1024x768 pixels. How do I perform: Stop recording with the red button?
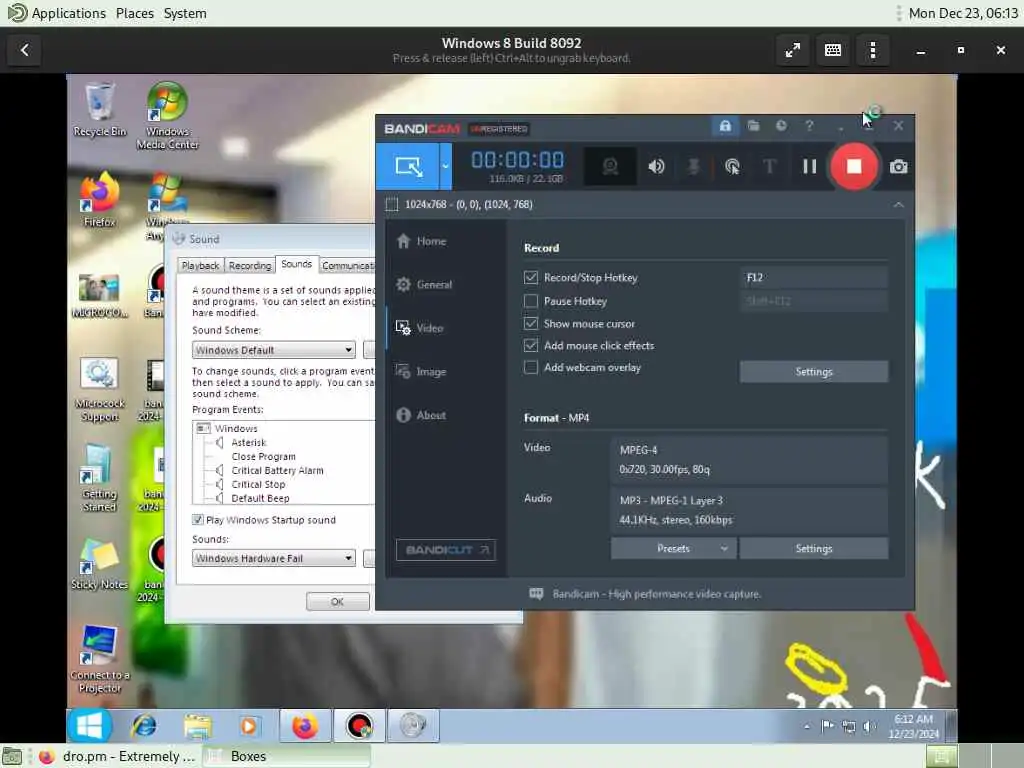[x=854, y=167]
